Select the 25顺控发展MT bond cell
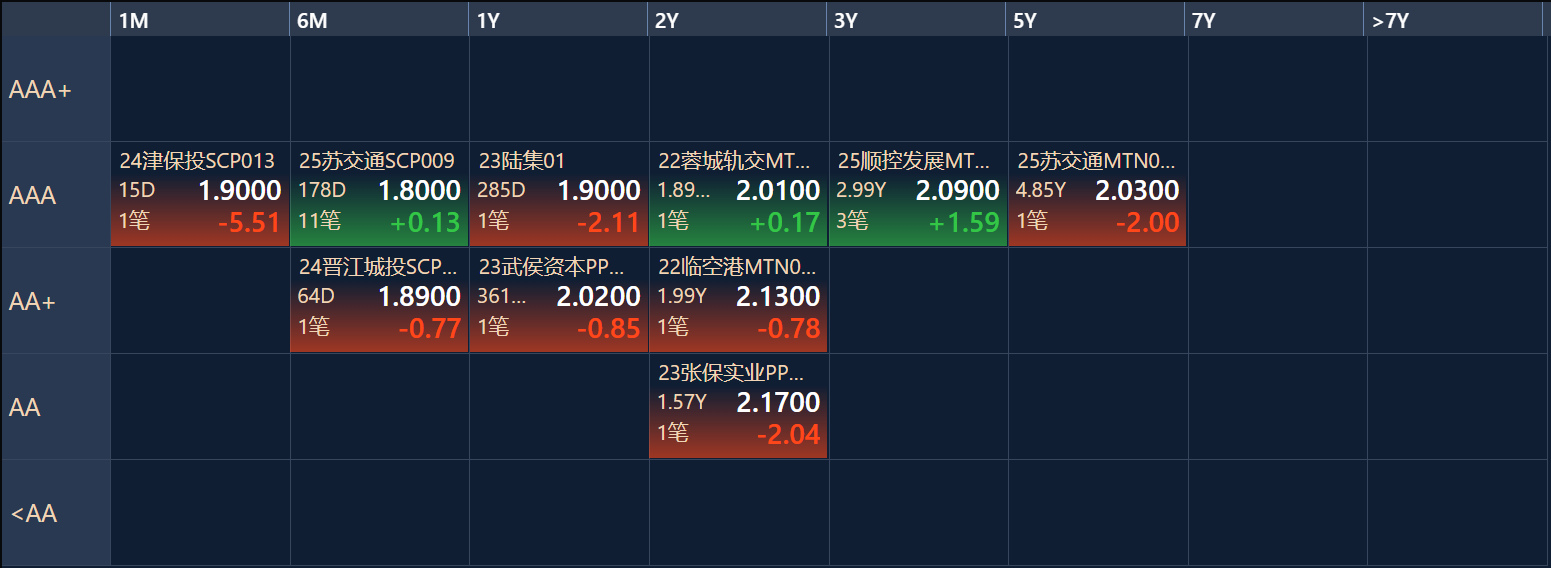The image size is (1551, 568). tap(918, 194)
